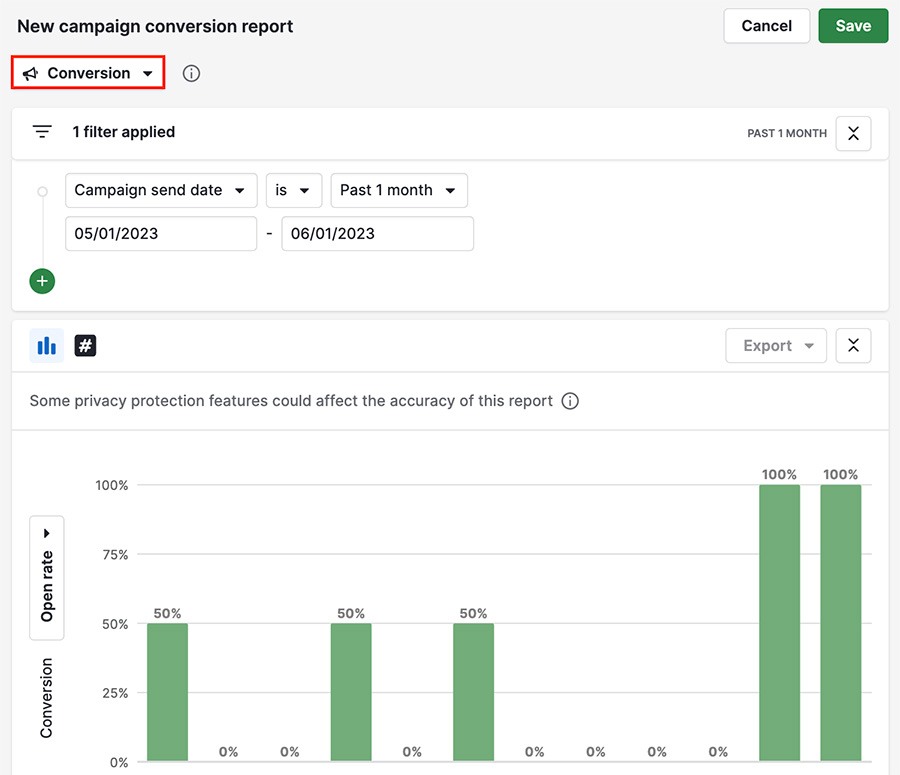The height and width of the screenshot is (775, 900).
Task: Add a new filter with the green plus button
Action: (42, 281)
